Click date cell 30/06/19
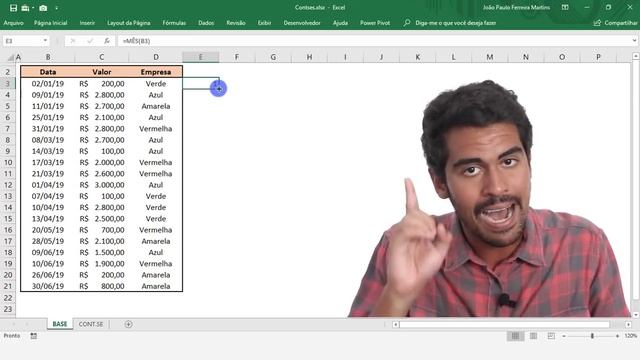The height and width of the screenshot is (360, 640). point(48,286)
